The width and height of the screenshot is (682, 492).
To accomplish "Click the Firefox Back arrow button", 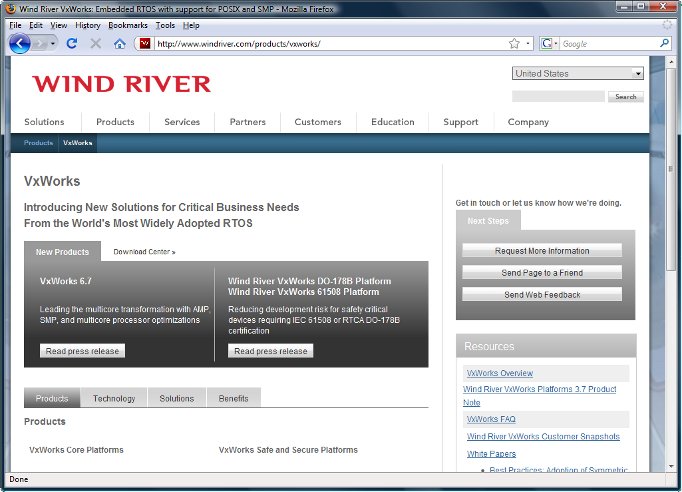I will tap(21, 44).
